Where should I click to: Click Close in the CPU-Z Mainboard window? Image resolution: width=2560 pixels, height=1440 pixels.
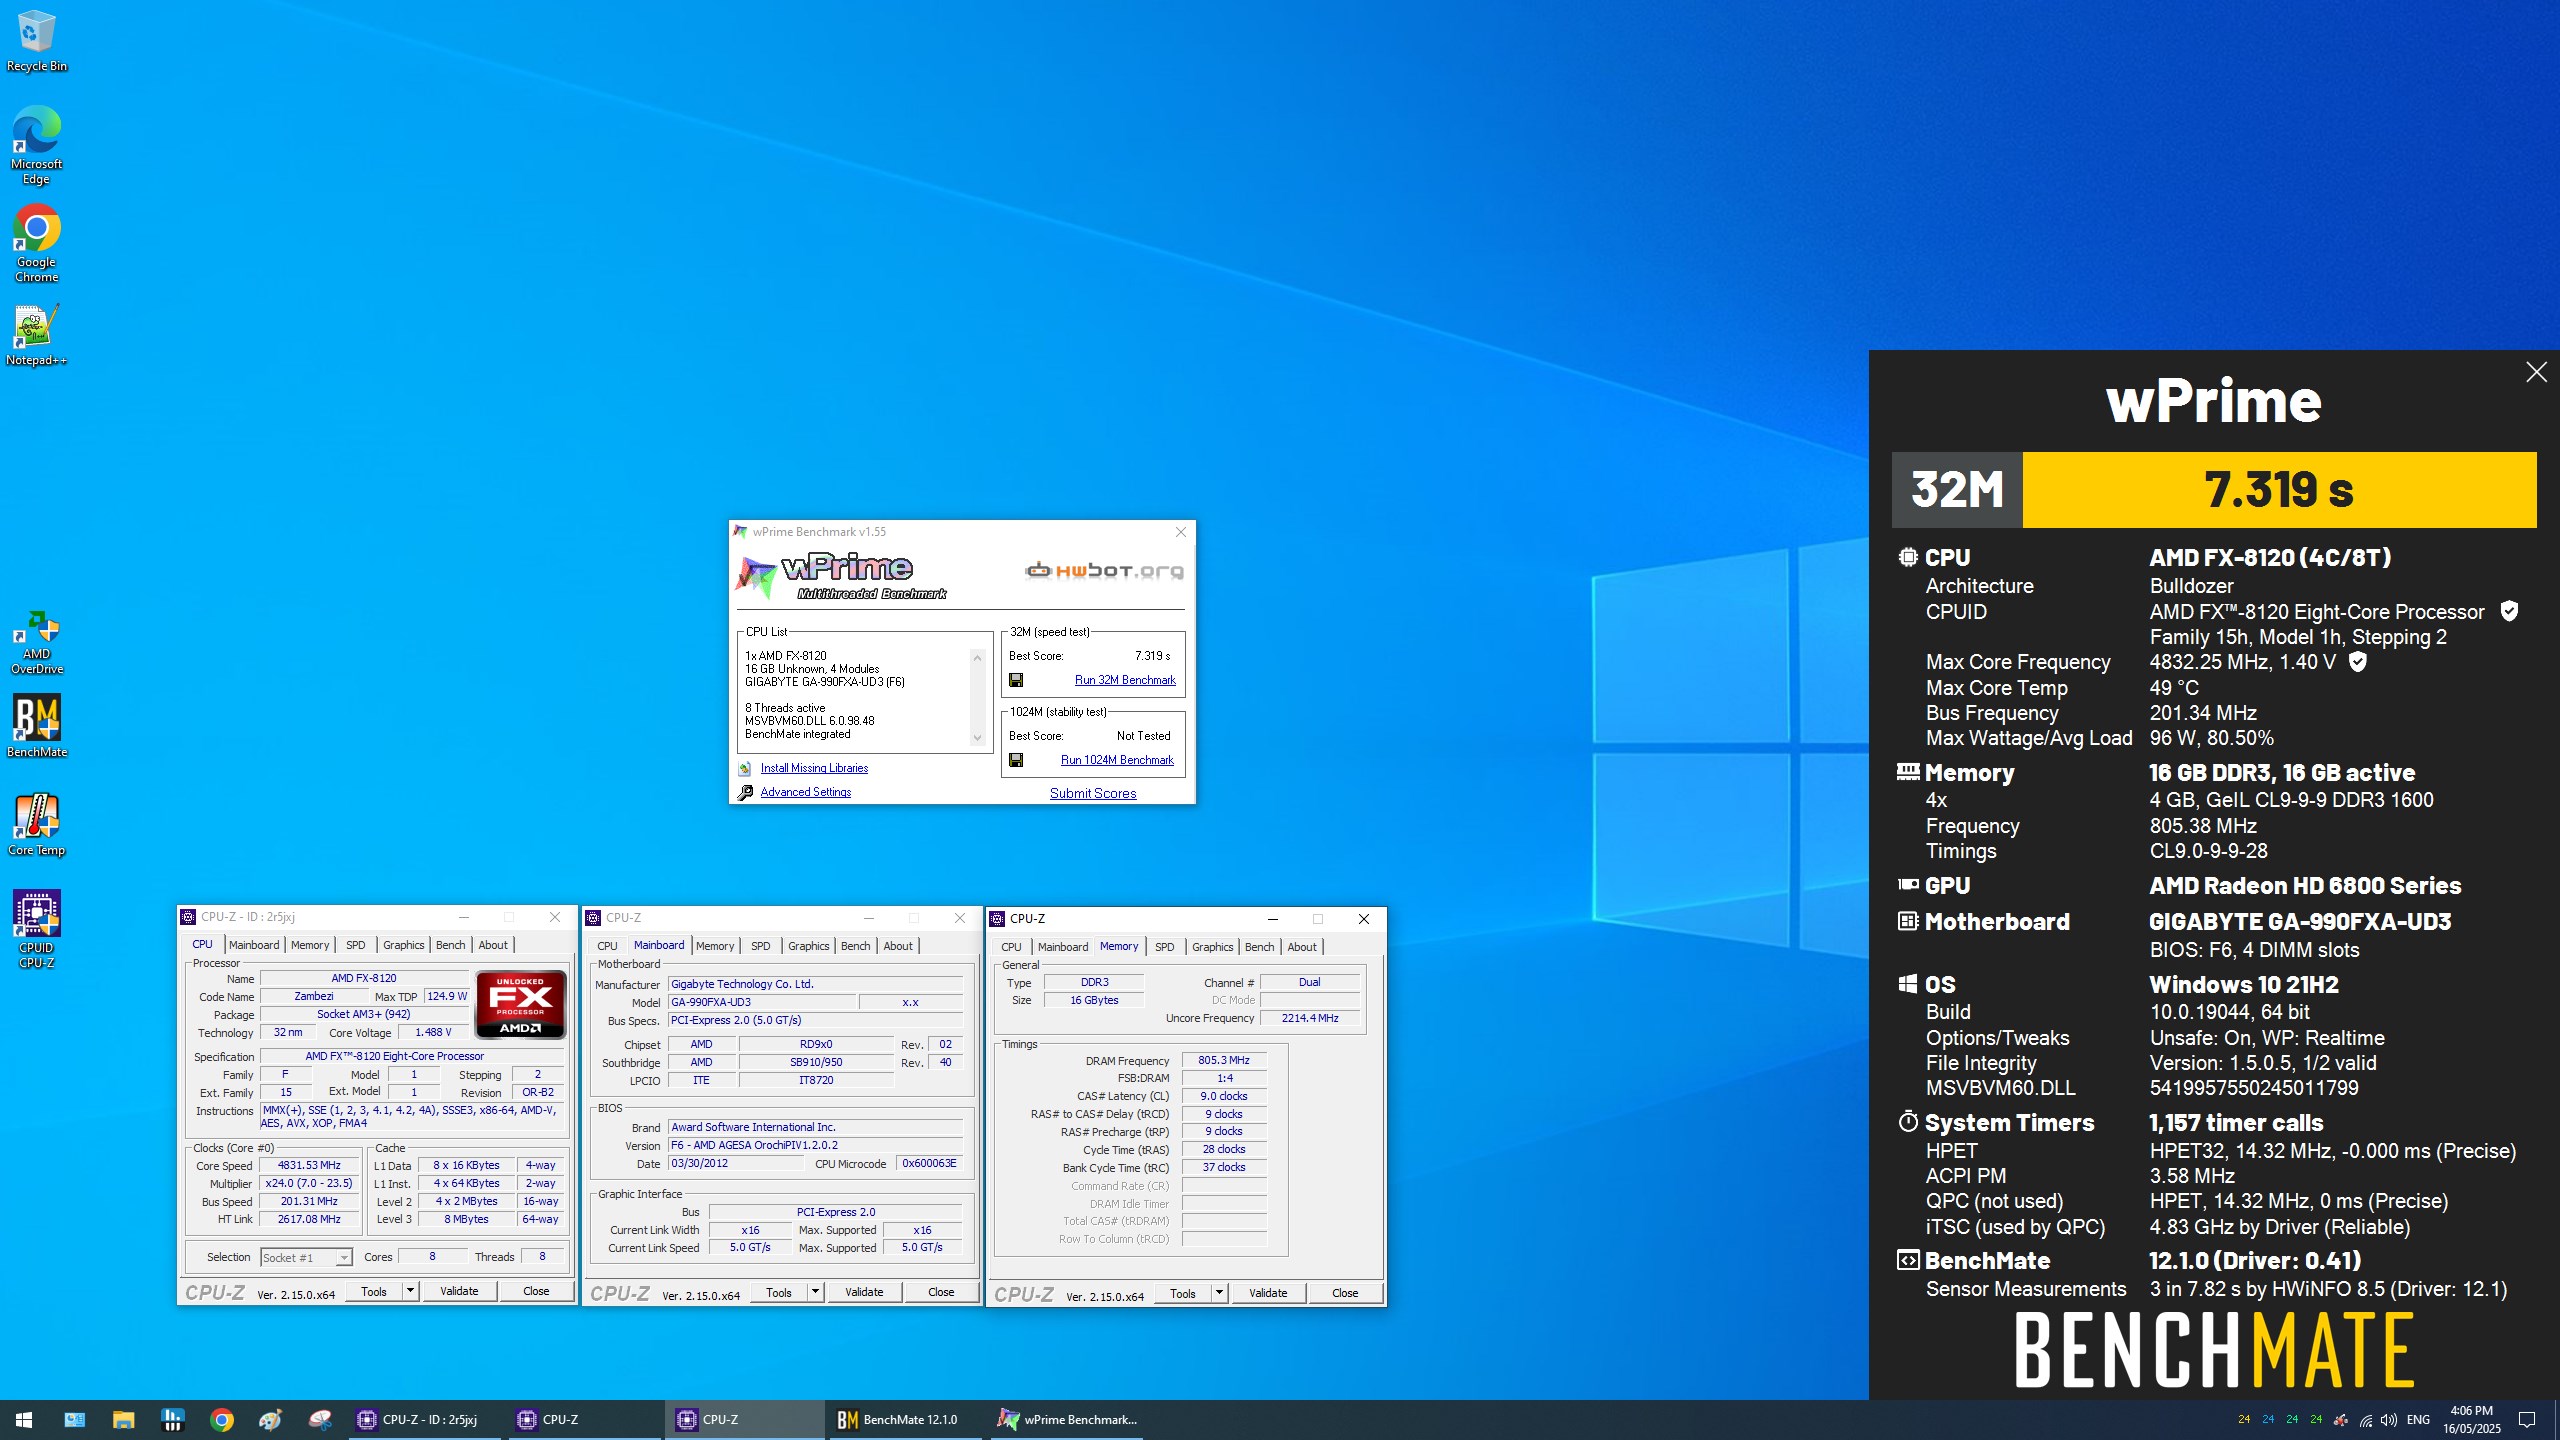pyautogui.click(x=941, y=1292)
